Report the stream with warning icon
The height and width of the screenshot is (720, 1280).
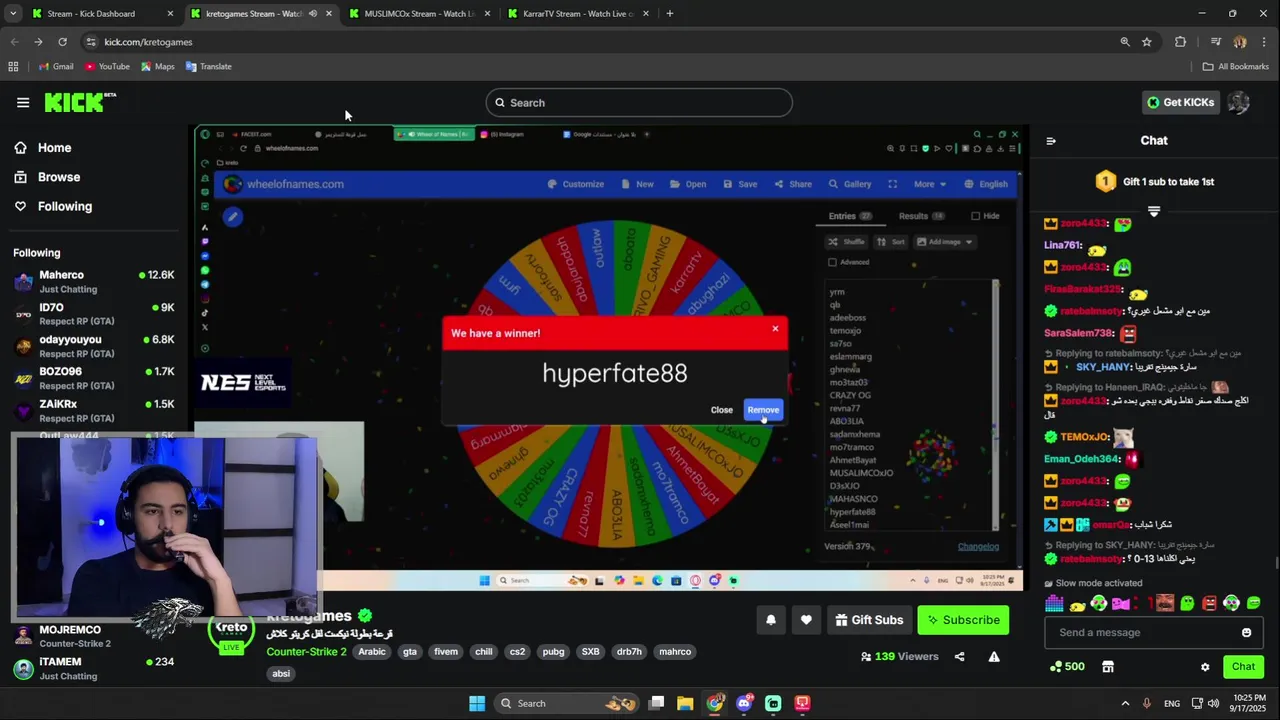(994, 657)
